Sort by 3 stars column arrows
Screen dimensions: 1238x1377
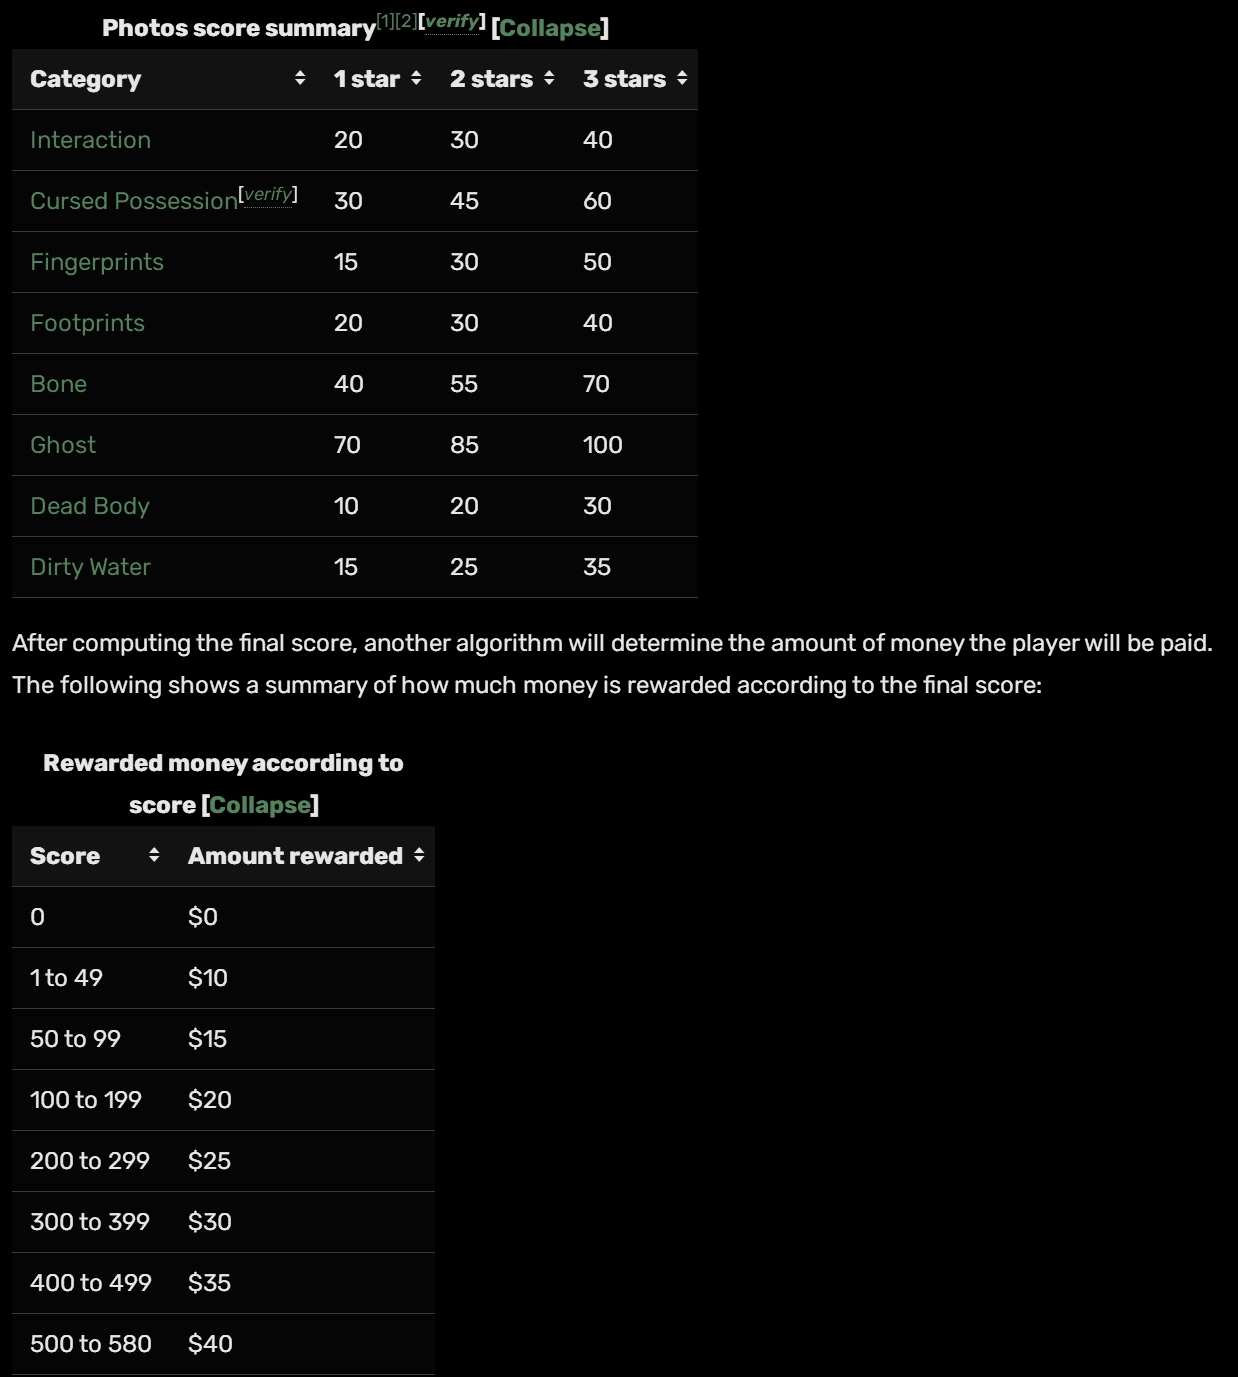[682, 79]
